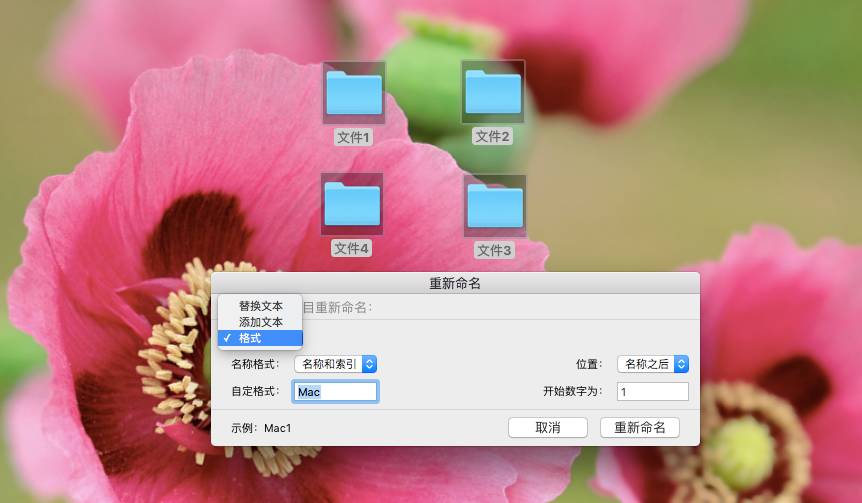Click the 文件2 folder name label
This screenshot has width=862, height=503.
(x=493, y=136)
